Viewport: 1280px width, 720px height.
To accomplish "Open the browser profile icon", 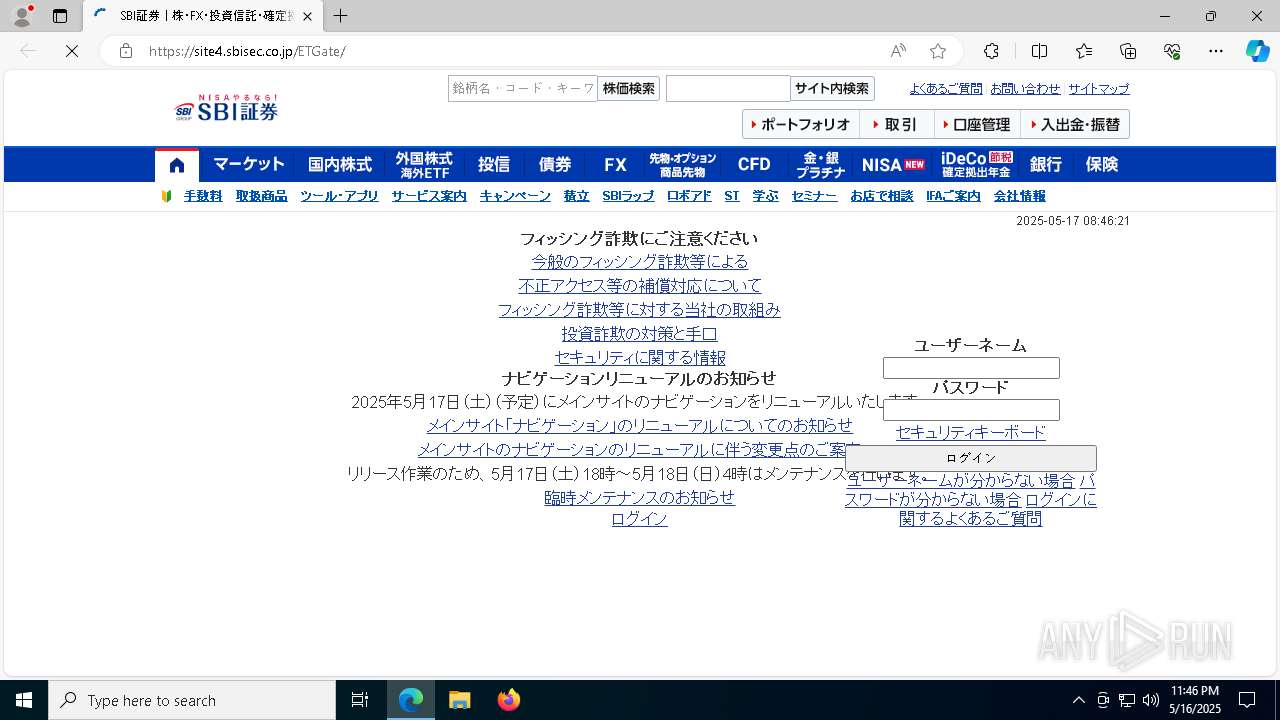I will [22, 16].
